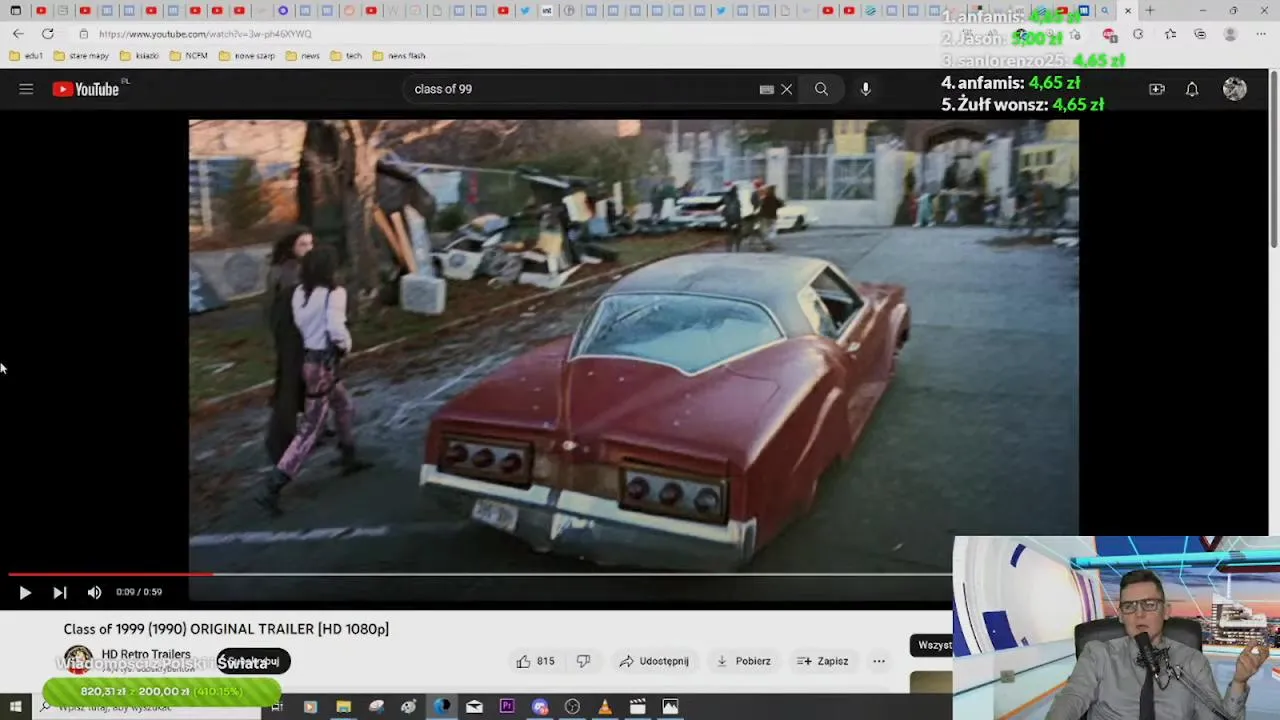Open YouTube notifications bell
1280x720 pixels.
[x=1192, y=89]
